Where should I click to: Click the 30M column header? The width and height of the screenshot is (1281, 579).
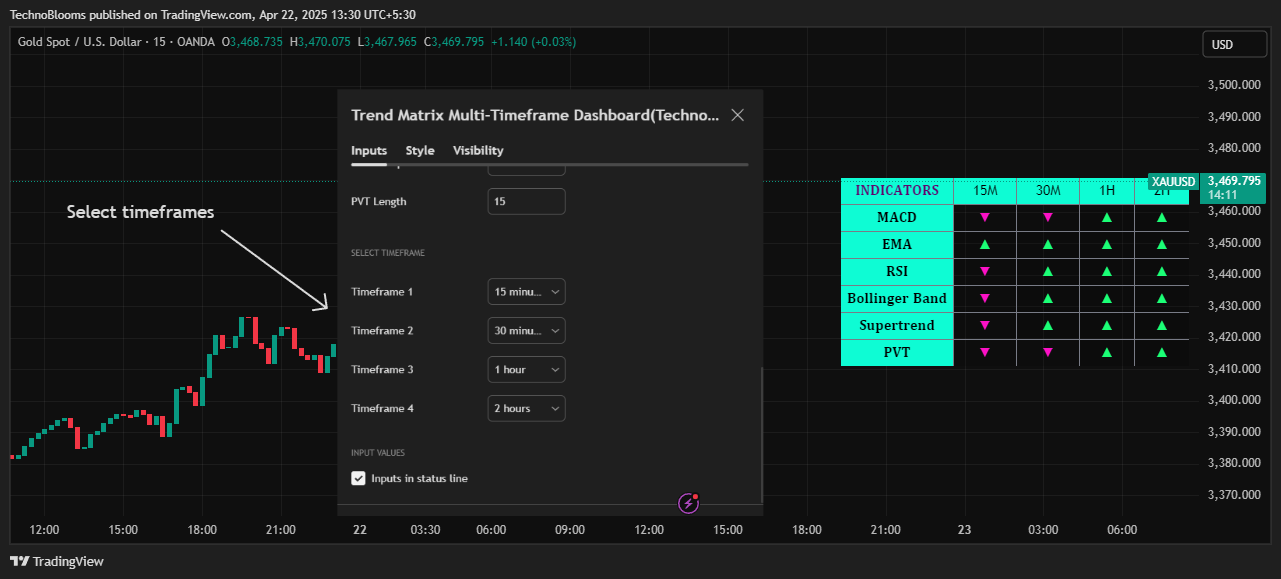coord(1048,190)
